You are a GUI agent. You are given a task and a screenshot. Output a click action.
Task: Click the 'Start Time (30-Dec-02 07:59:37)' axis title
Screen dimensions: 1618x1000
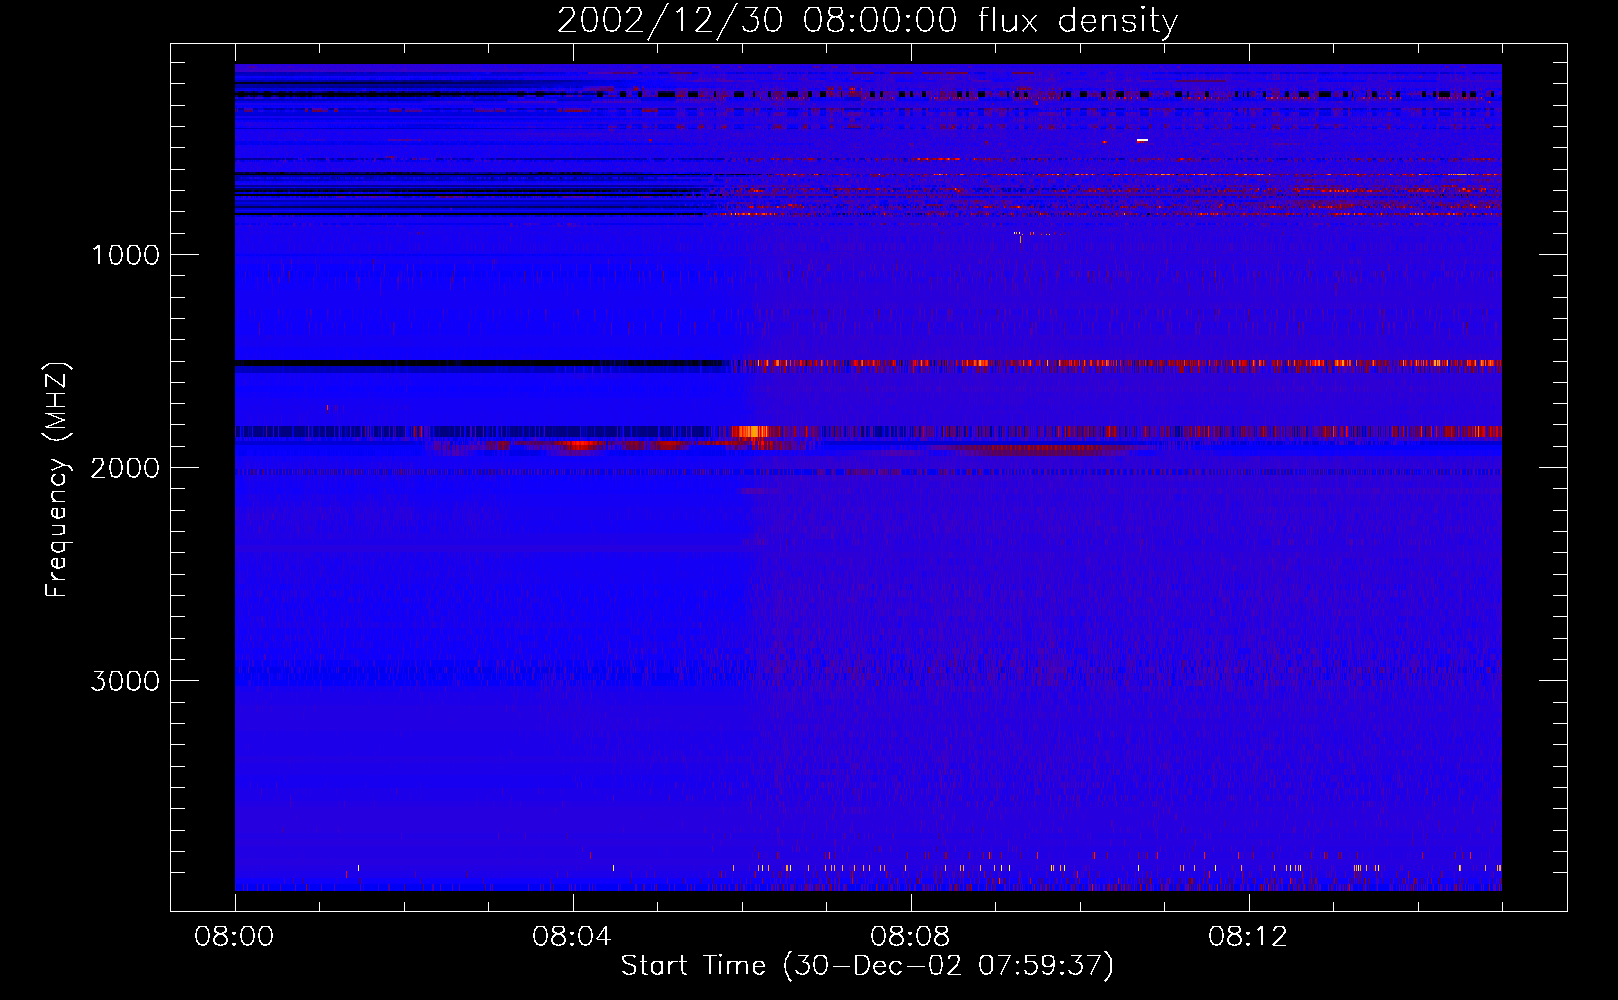click(x=867, y=966)
